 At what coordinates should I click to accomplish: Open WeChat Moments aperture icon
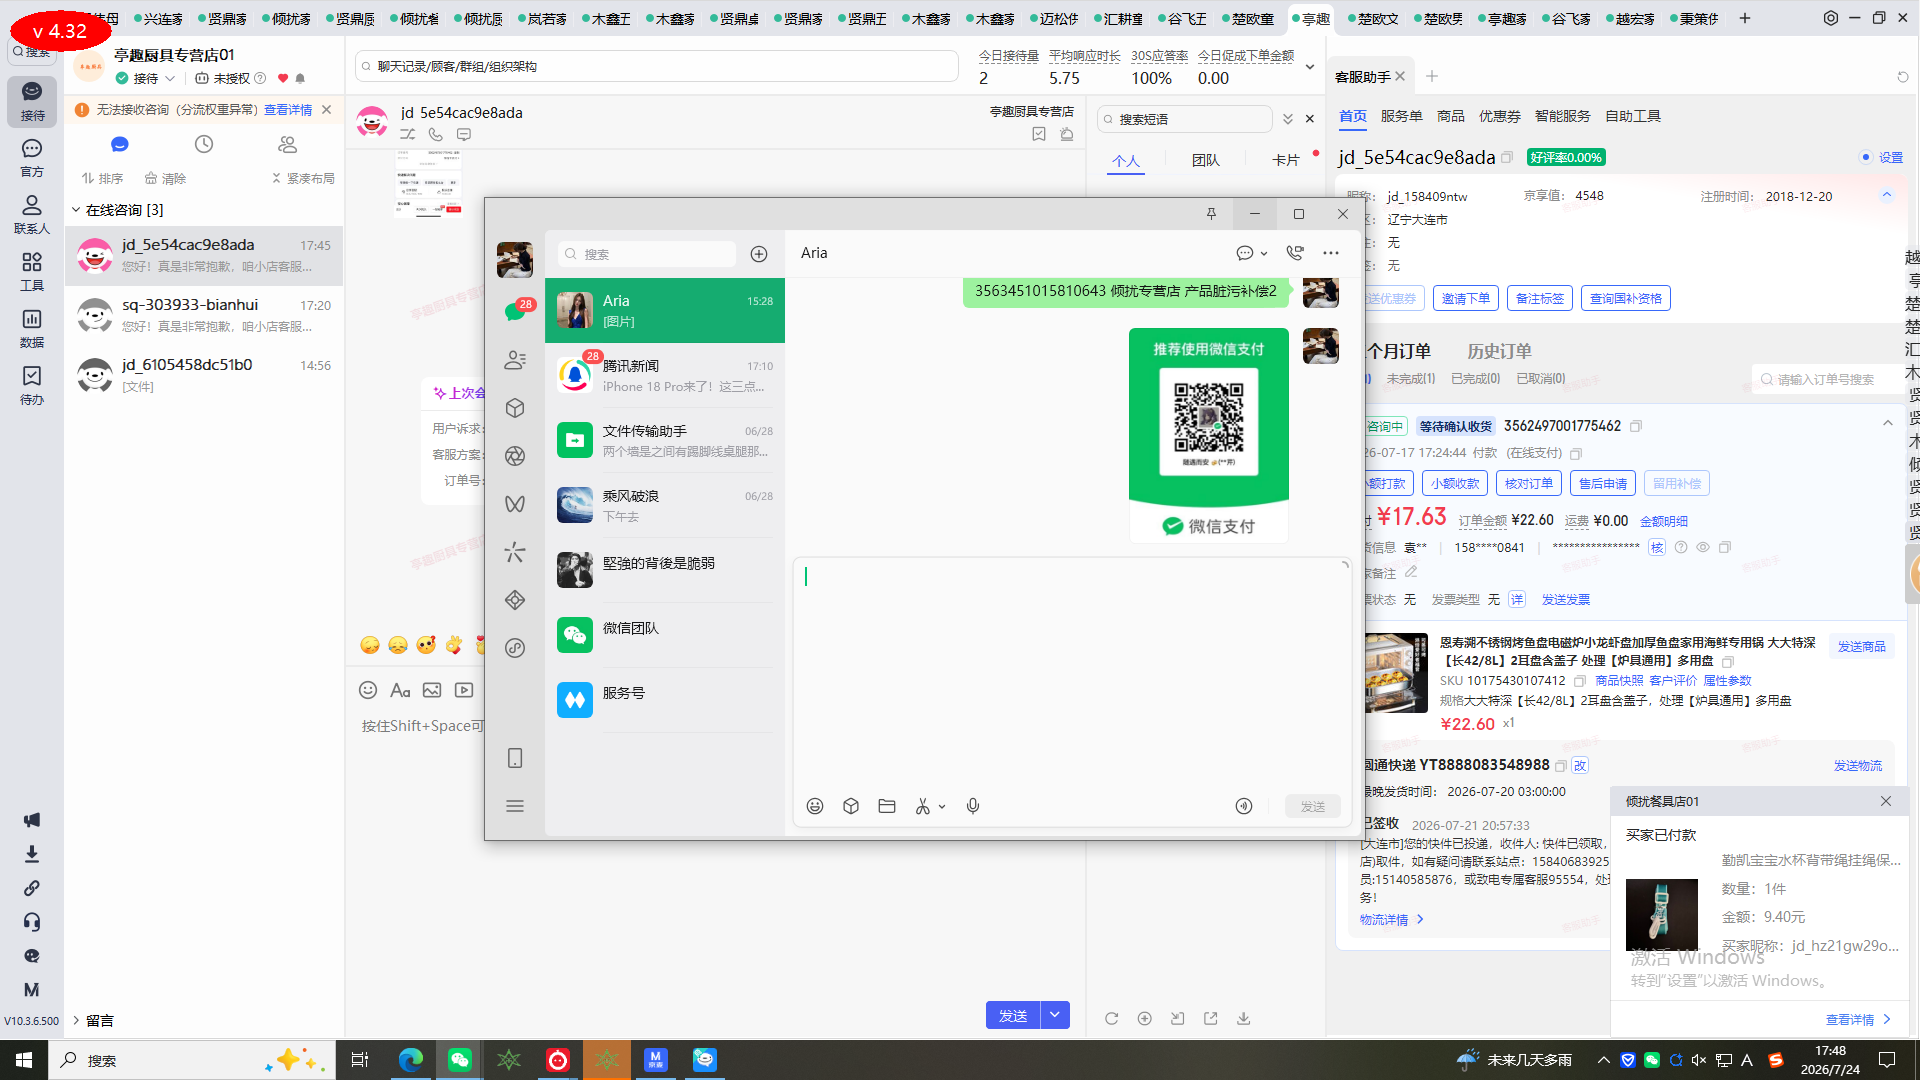(515, 456)
